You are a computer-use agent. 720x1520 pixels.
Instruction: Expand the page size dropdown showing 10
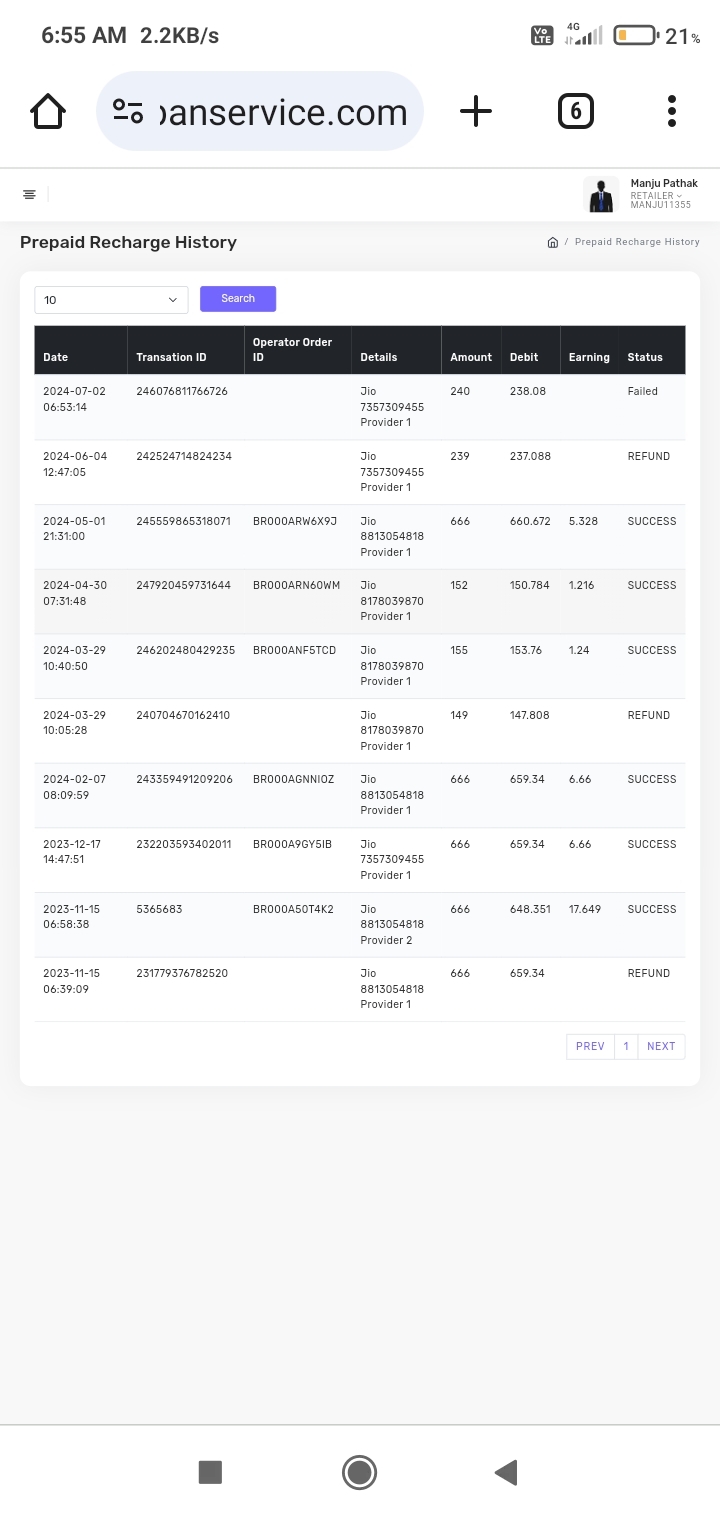pos(111,300)
